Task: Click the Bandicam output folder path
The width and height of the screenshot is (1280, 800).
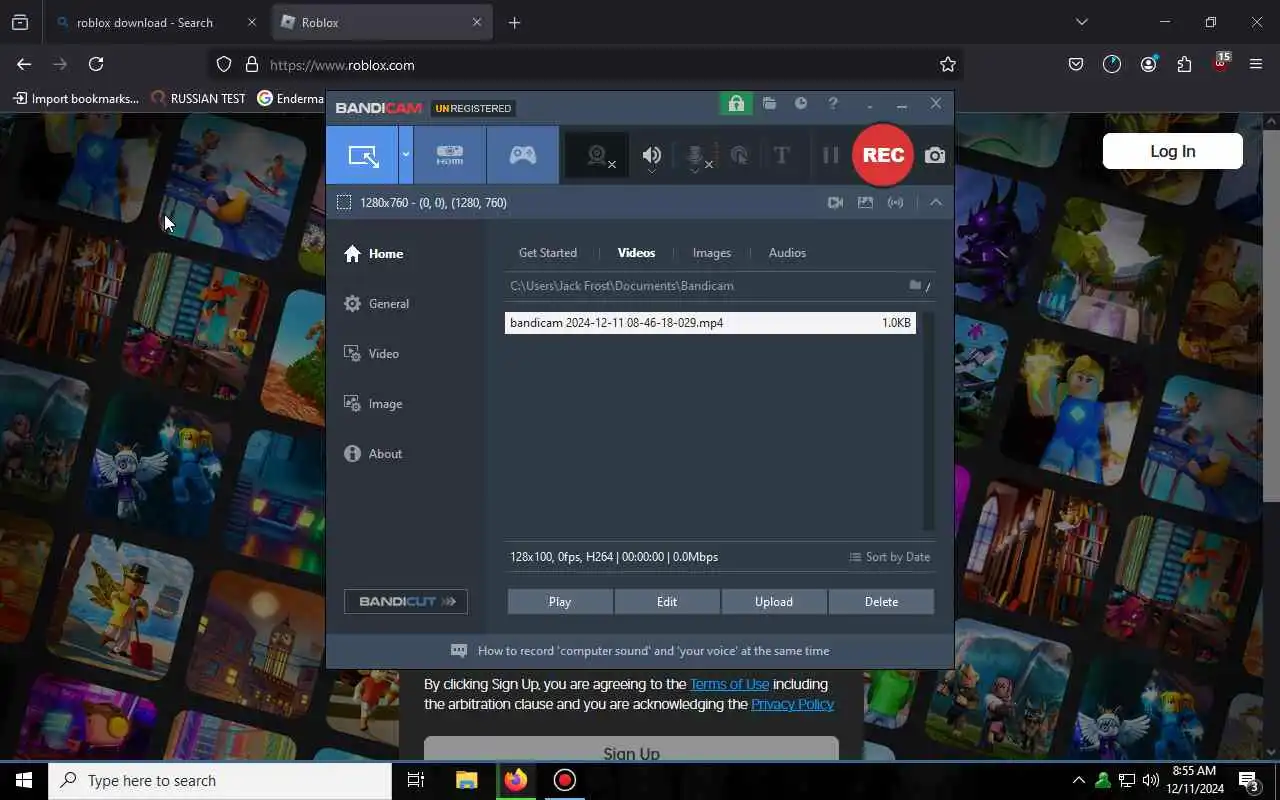Action: (622, 286)
